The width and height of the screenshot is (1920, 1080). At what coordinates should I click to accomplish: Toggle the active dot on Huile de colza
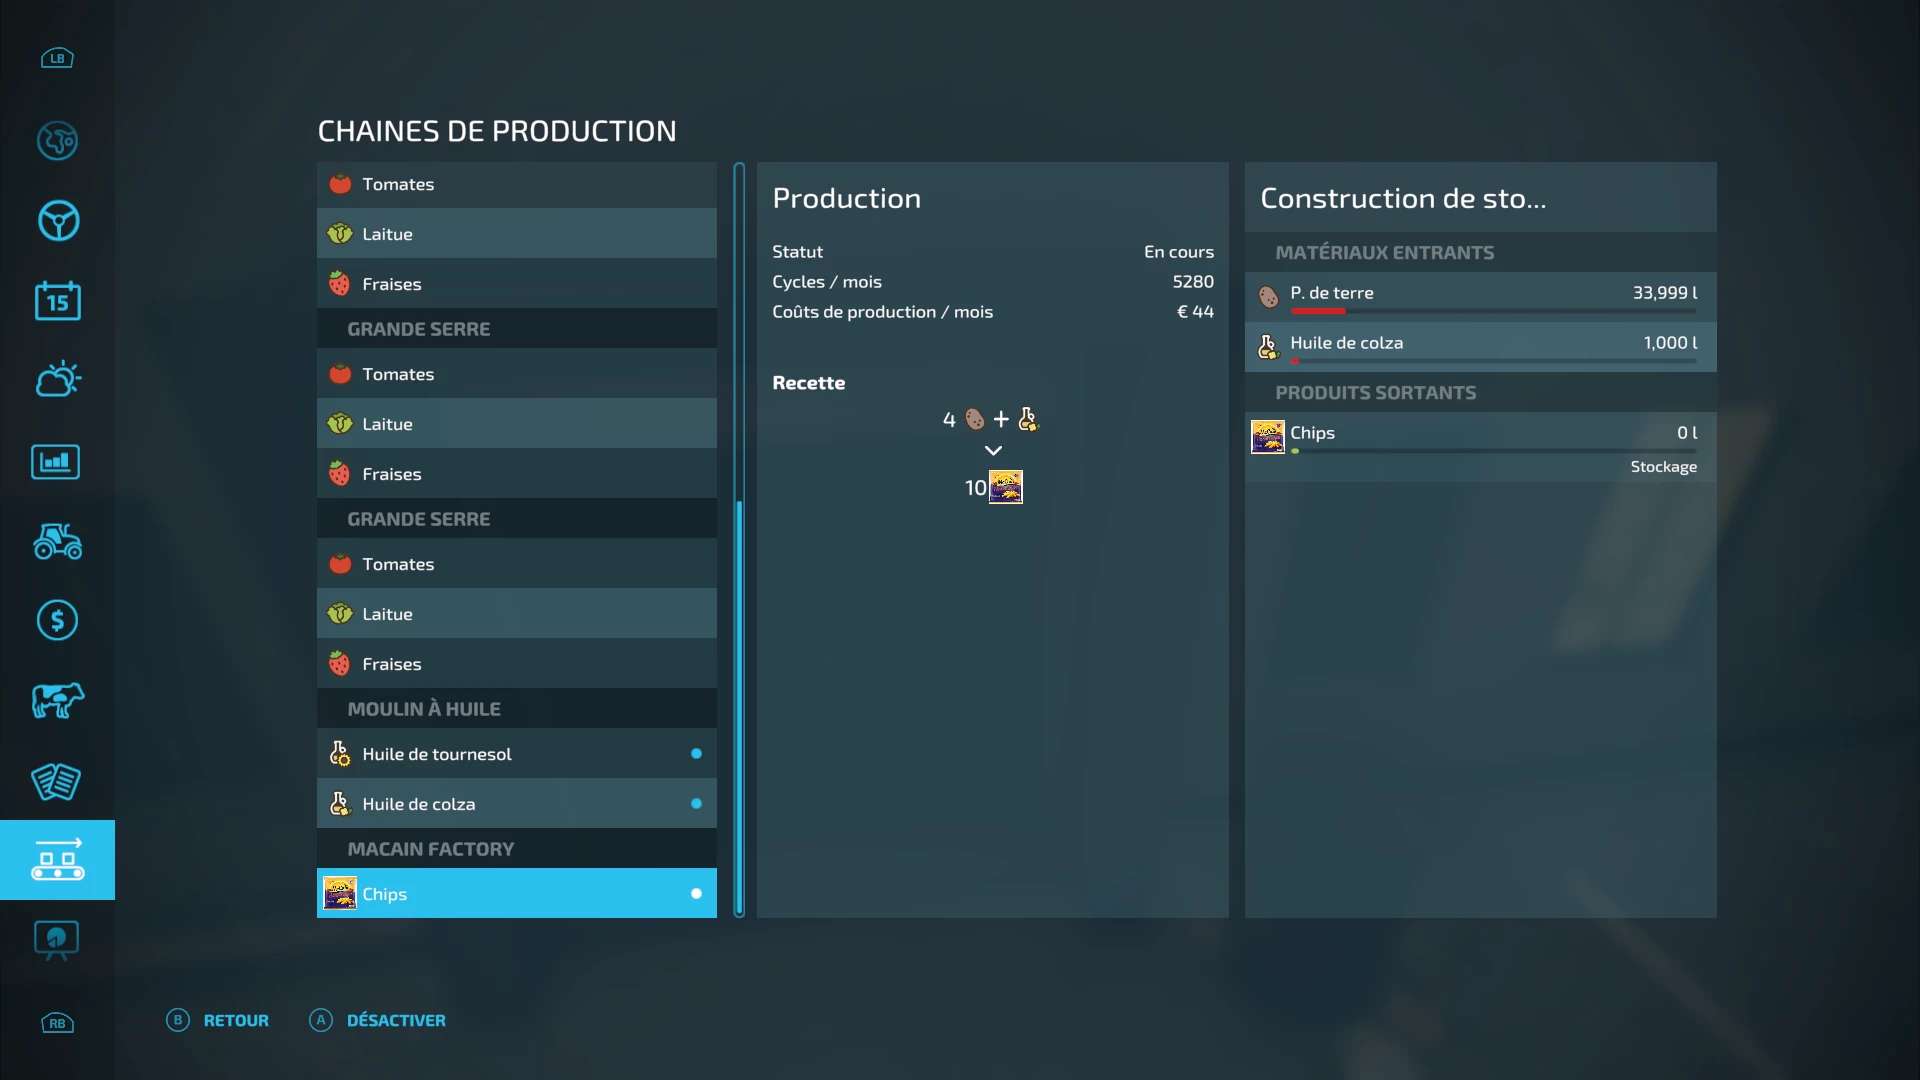tap(696, 804)
